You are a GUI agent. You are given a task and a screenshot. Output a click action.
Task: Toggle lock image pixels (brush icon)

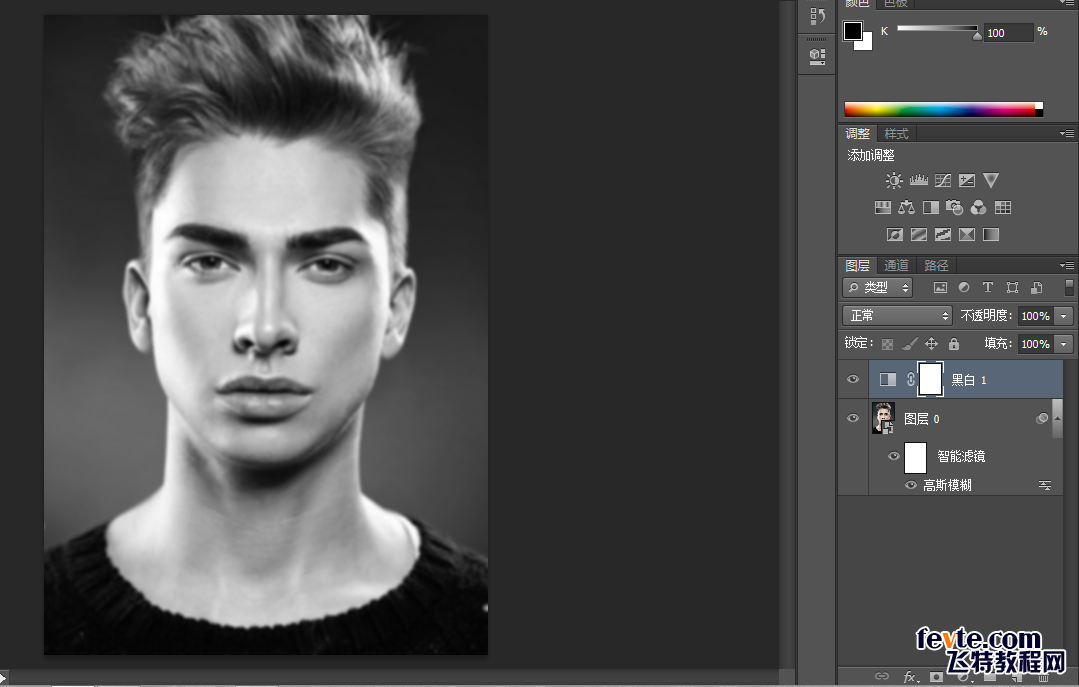coord(910,344)
